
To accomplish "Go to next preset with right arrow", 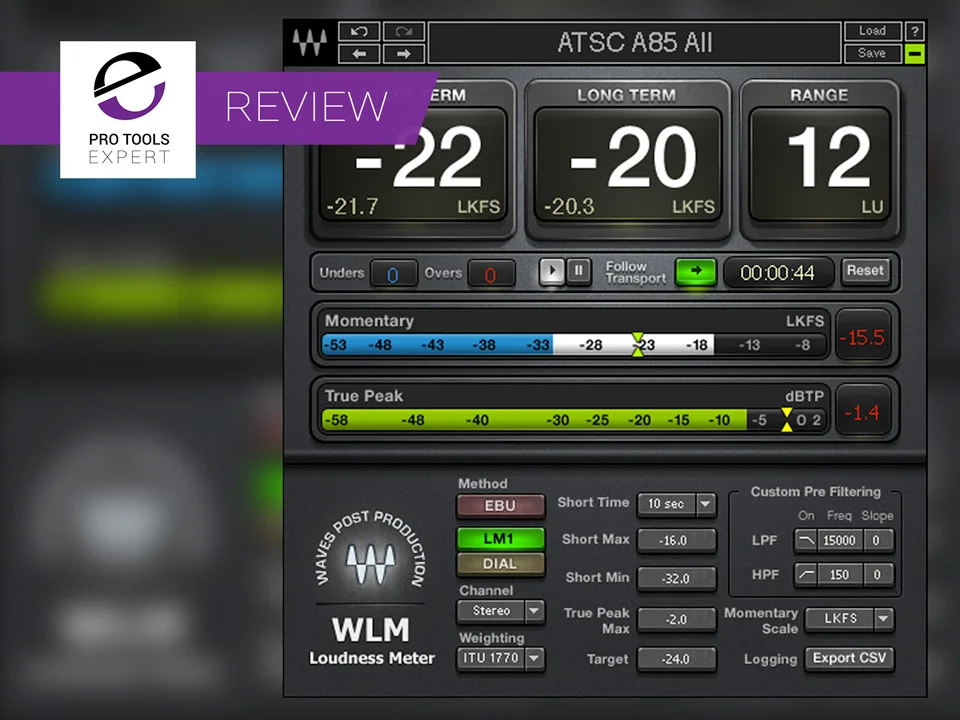I will (x=403, y=54).
